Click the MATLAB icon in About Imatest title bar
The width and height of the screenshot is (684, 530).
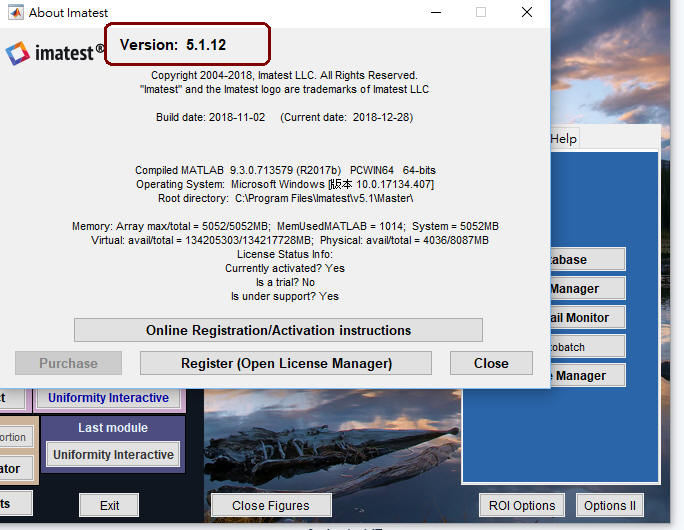pos(16,12)
